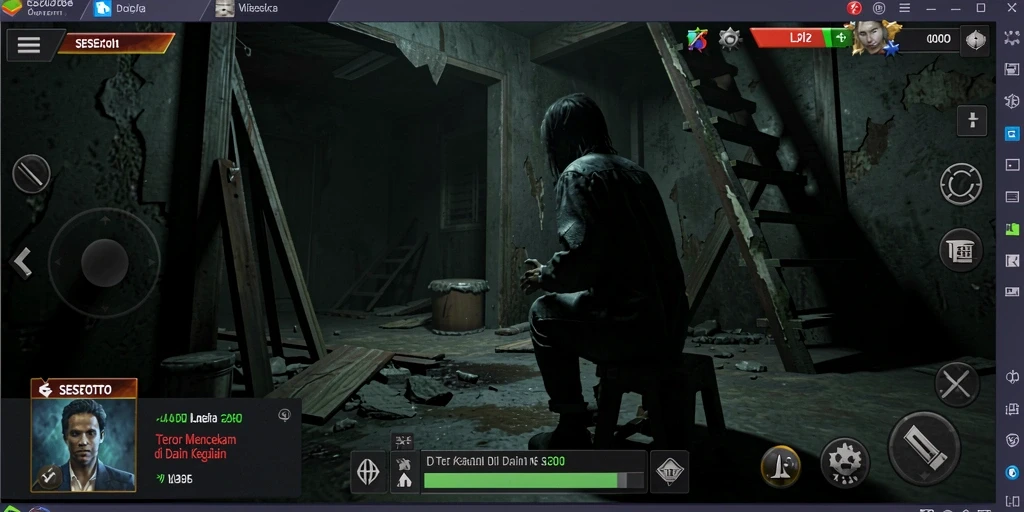Click the red Lv12 health bar
1024x512 pixels.
pos(788,39)
